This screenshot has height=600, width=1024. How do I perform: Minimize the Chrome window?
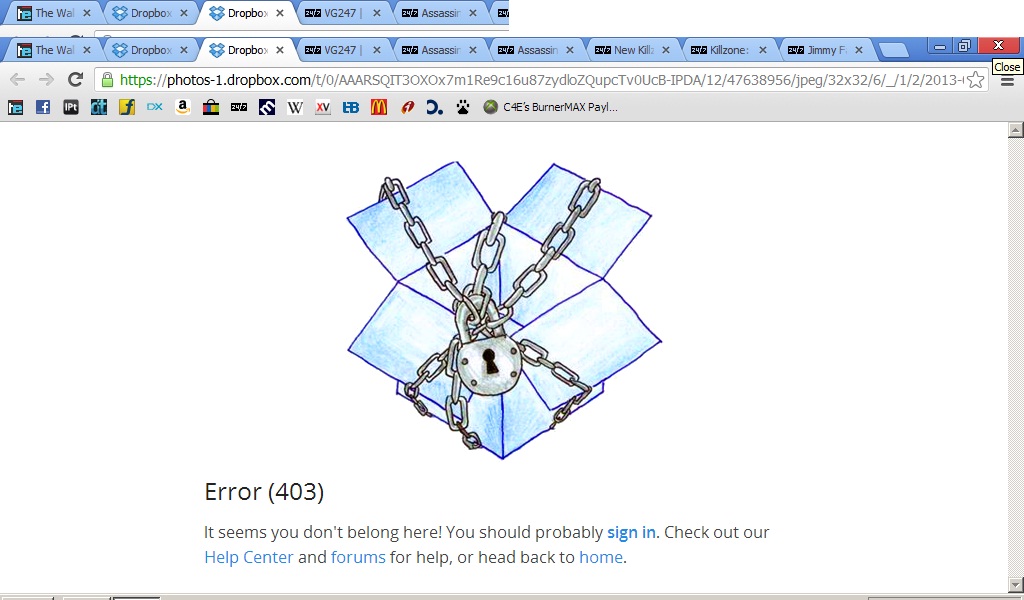point(940,46)
